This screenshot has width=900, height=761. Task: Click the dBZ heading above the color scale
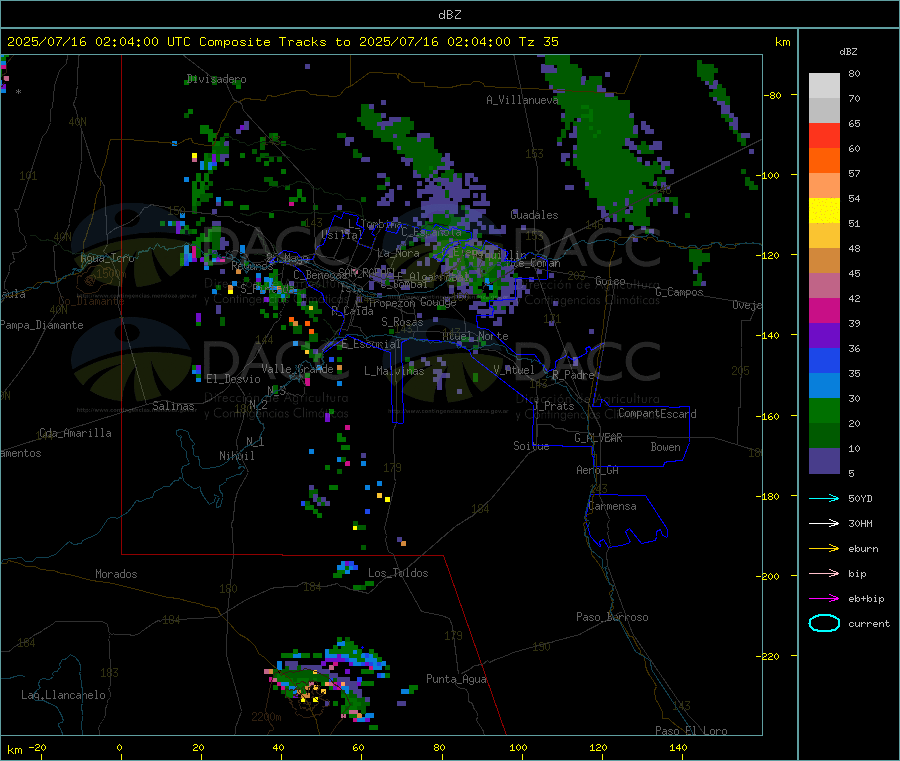(848, 52)
